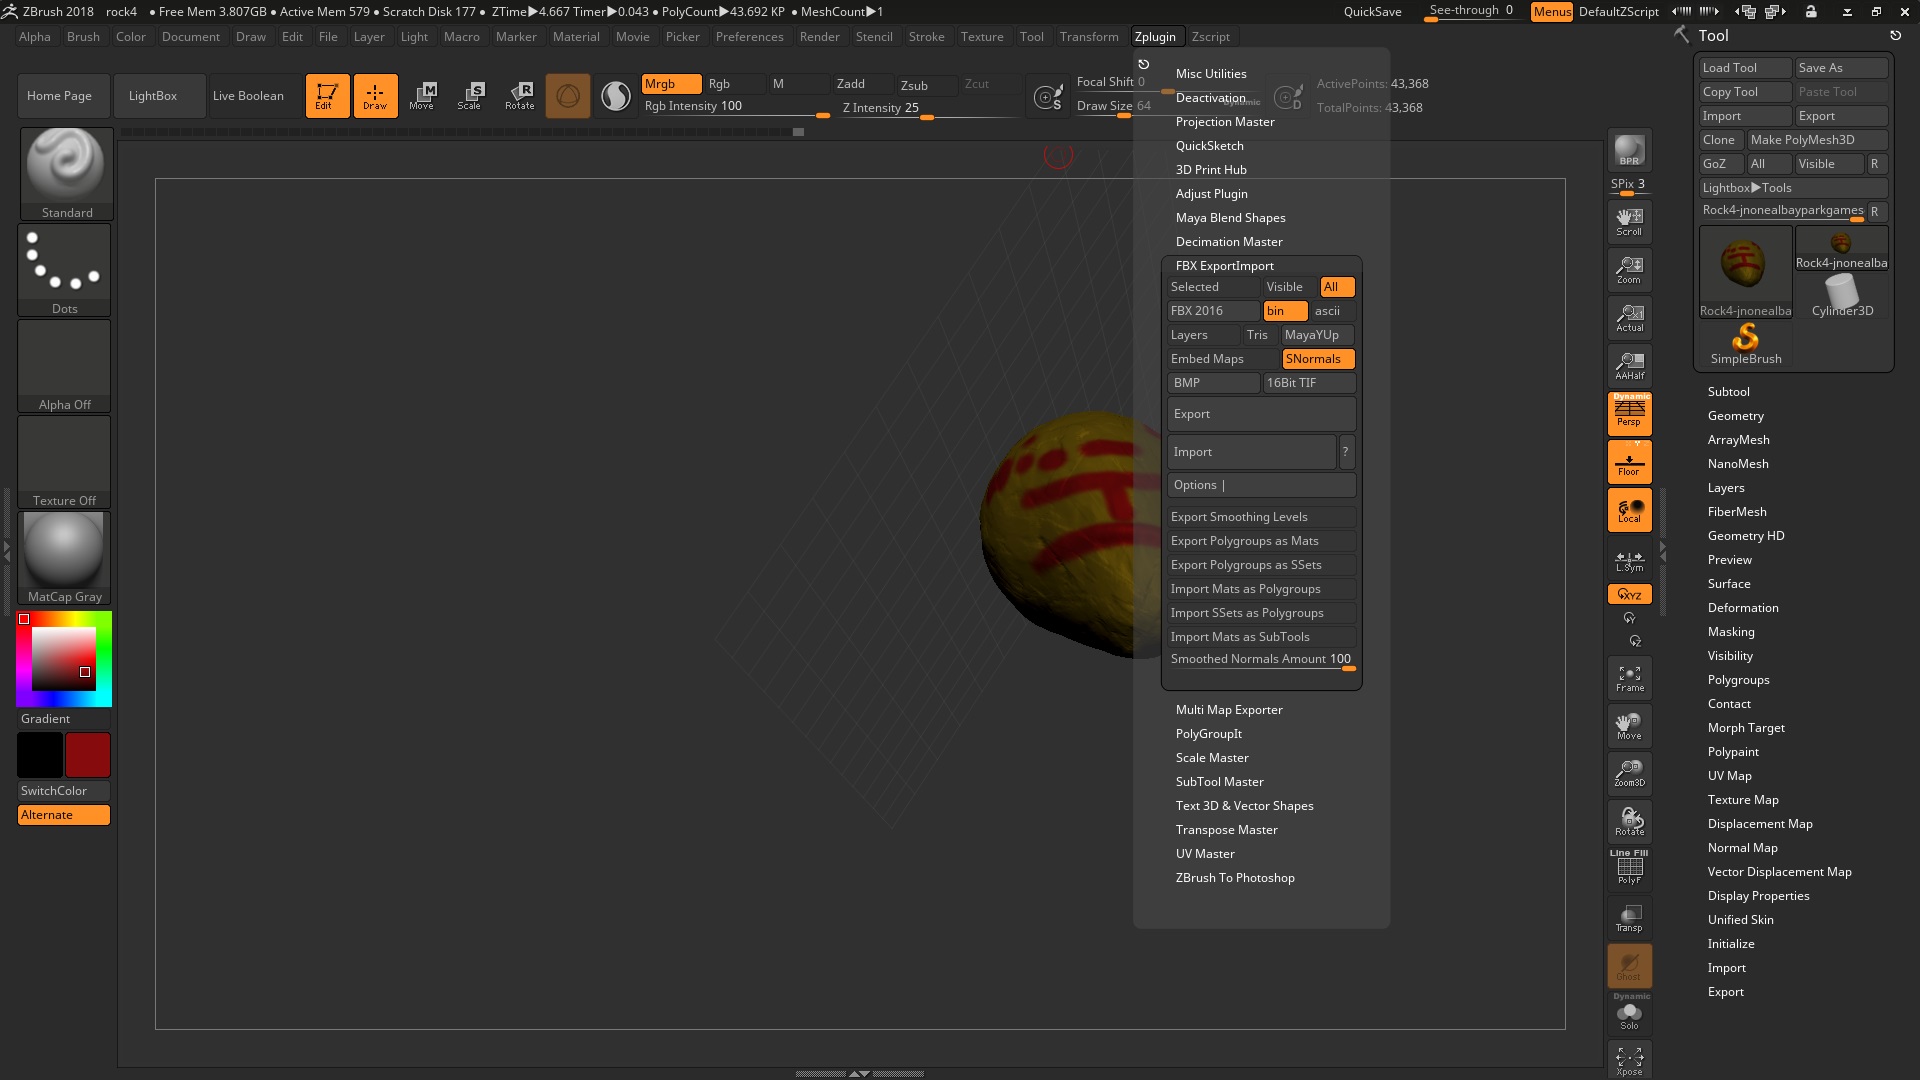Screen dimensions: 1920x1080
Task: Select the Move tool in top shelf
Action: tap(422, 96)
